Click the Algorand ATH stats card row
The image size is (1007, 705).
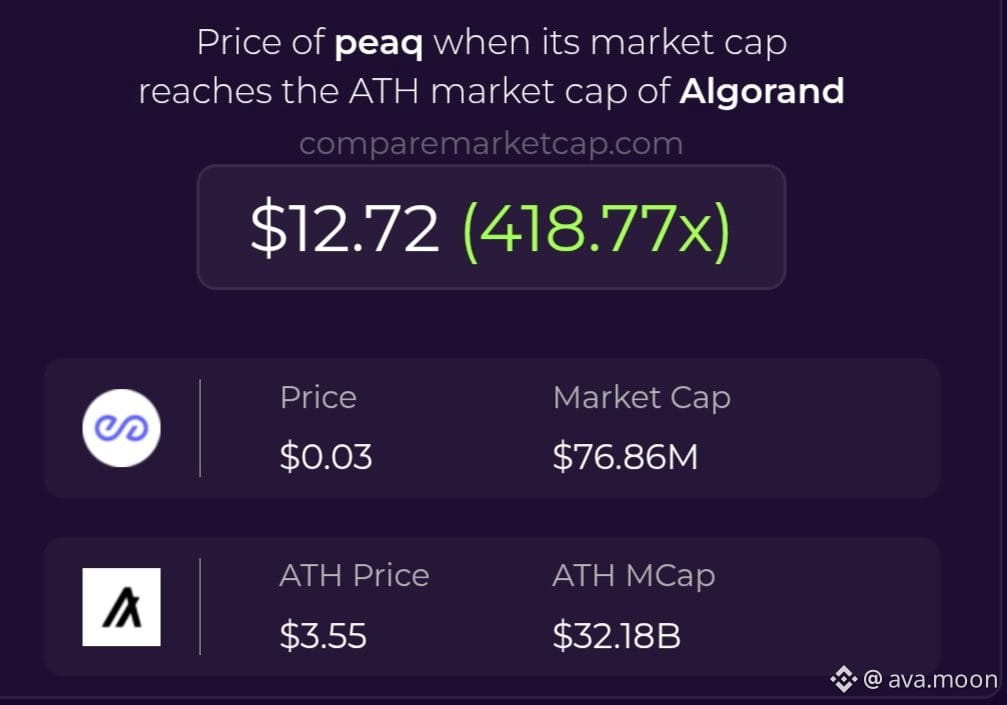click(x=492, y=607)
